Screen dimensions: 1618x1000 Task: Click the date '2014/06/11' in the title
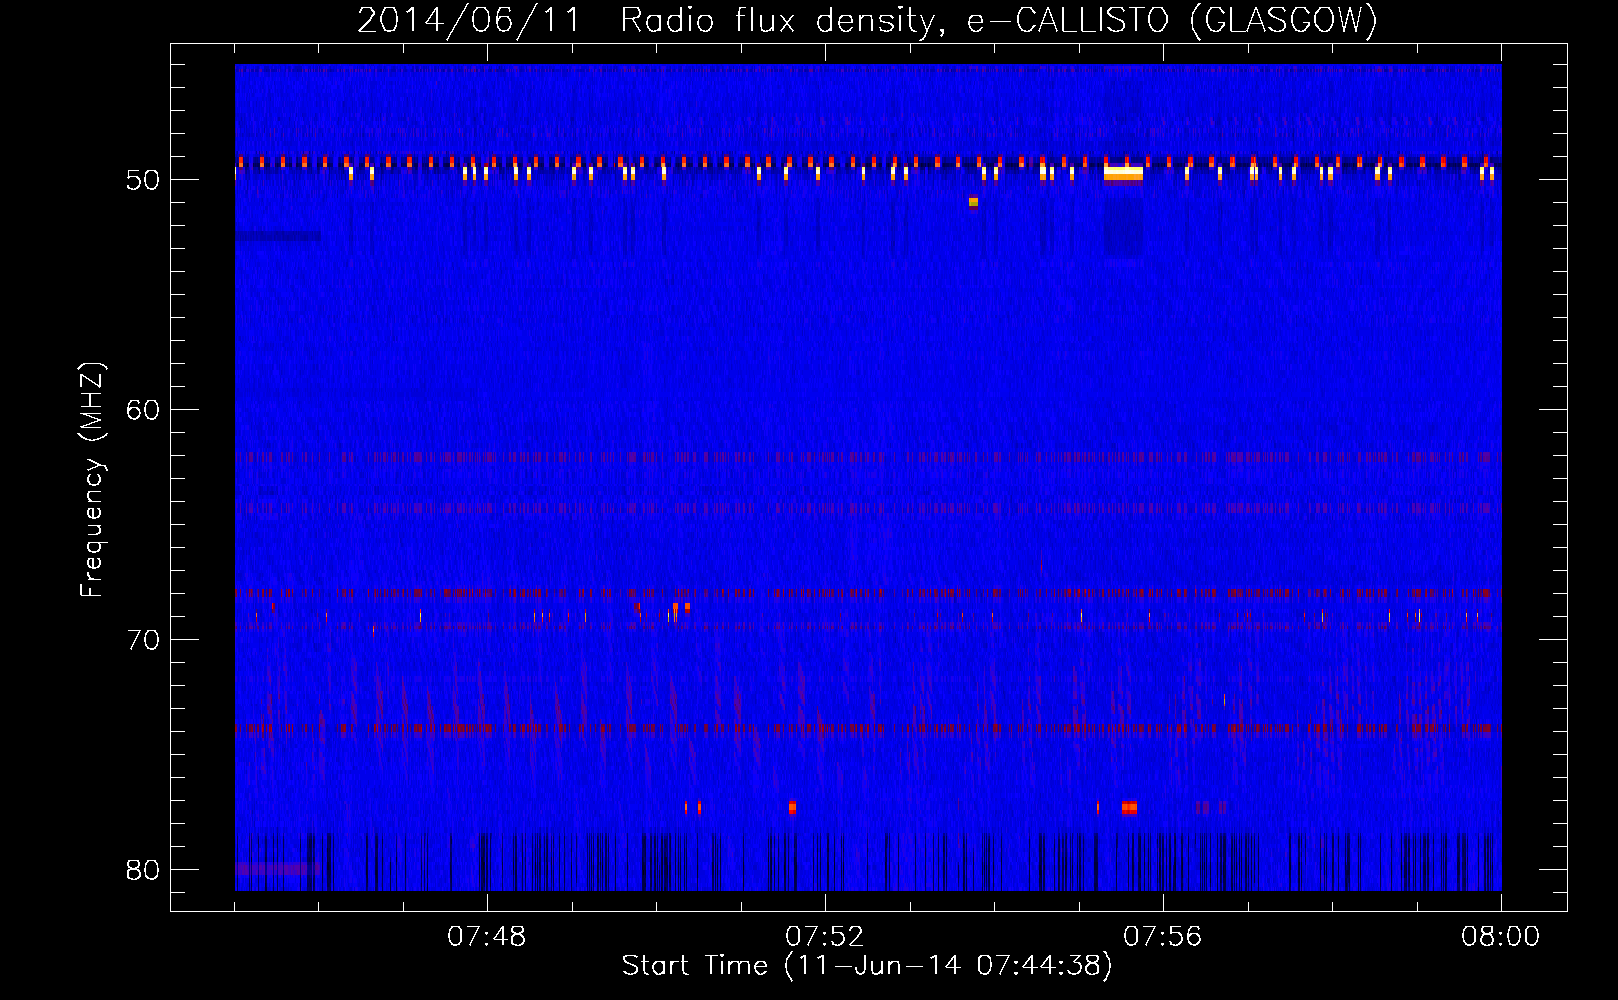point(469,20)
